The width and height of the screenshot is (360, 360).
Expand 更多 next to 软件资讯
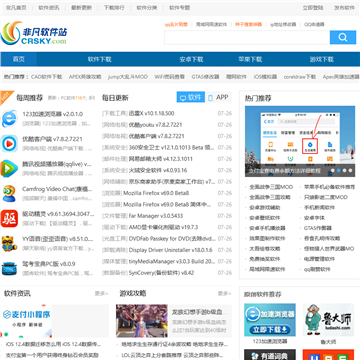(101, 293)
